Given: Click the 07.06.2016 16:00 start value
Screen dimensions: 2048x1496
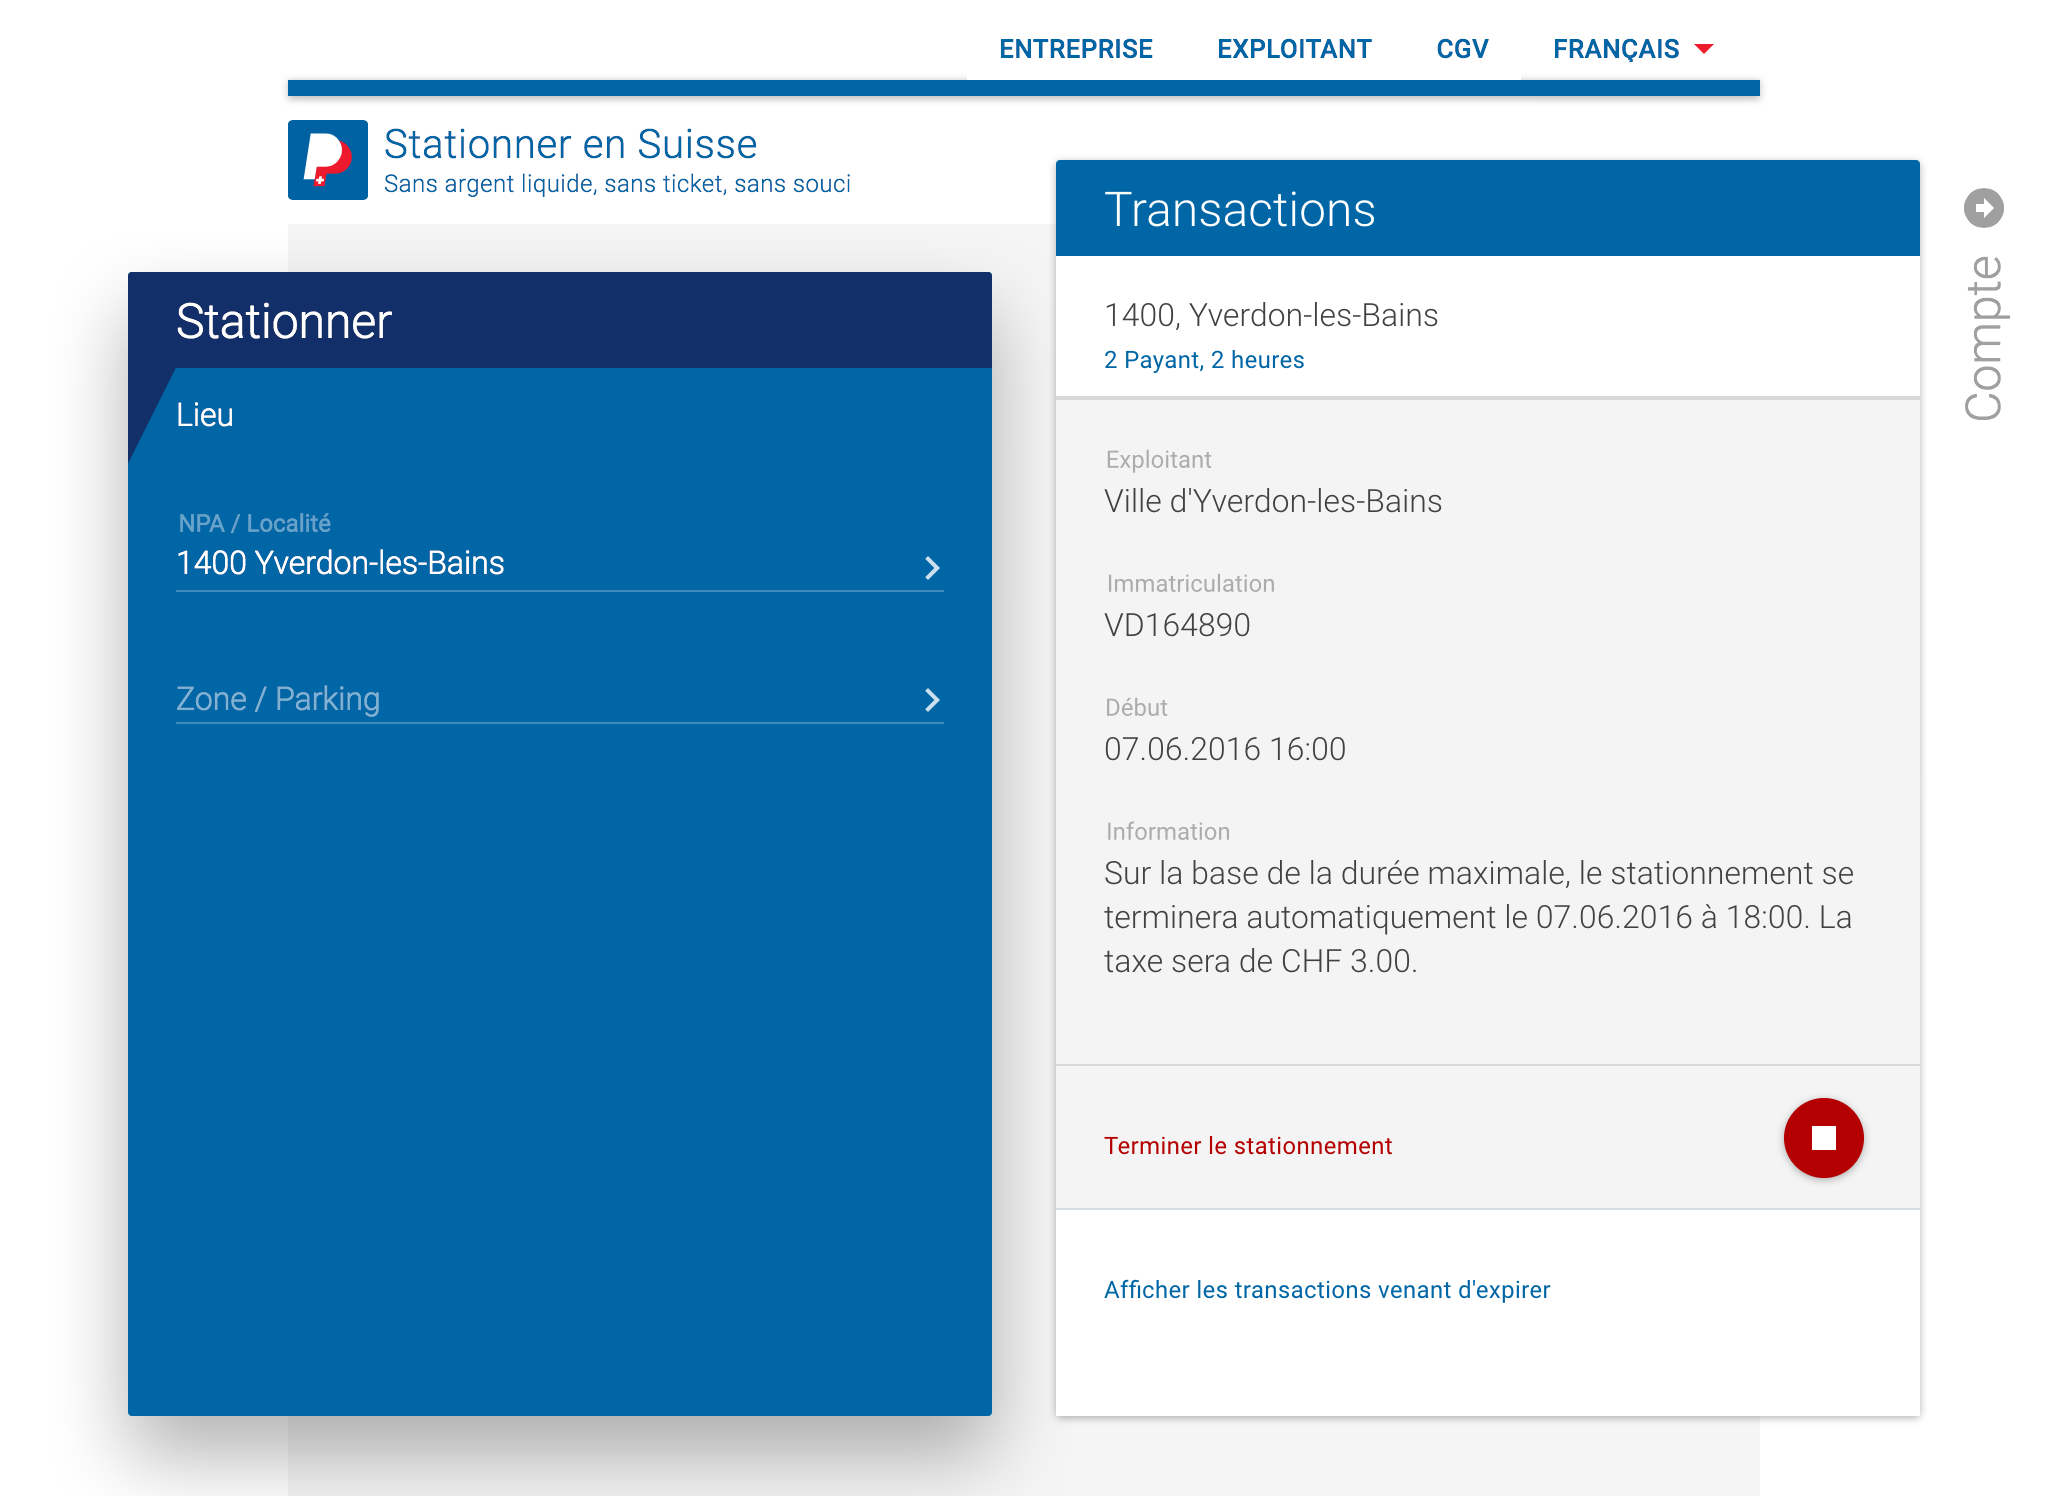Looking at the screenshot, I should (x=1225, y=749).
